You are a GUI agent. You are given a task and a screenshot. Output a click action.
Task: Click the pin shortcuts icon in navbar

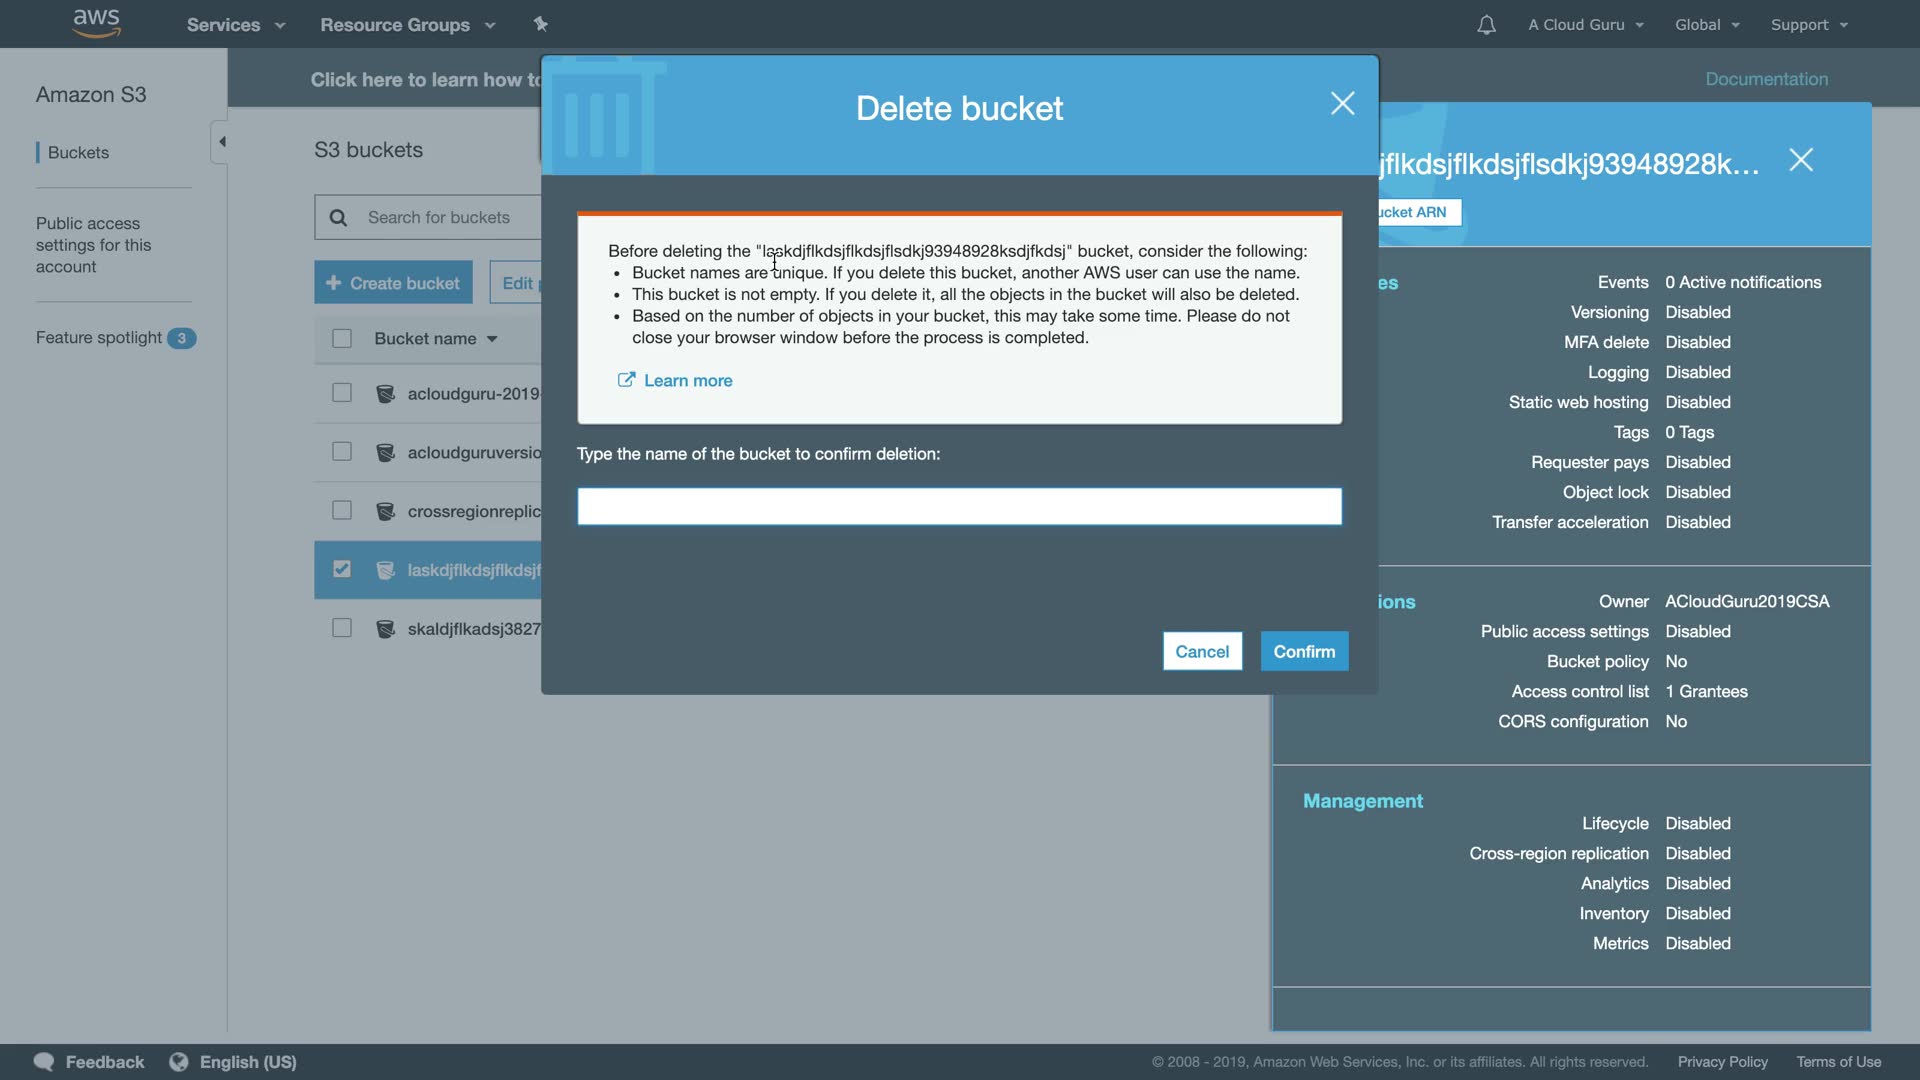tap(541, 24)
